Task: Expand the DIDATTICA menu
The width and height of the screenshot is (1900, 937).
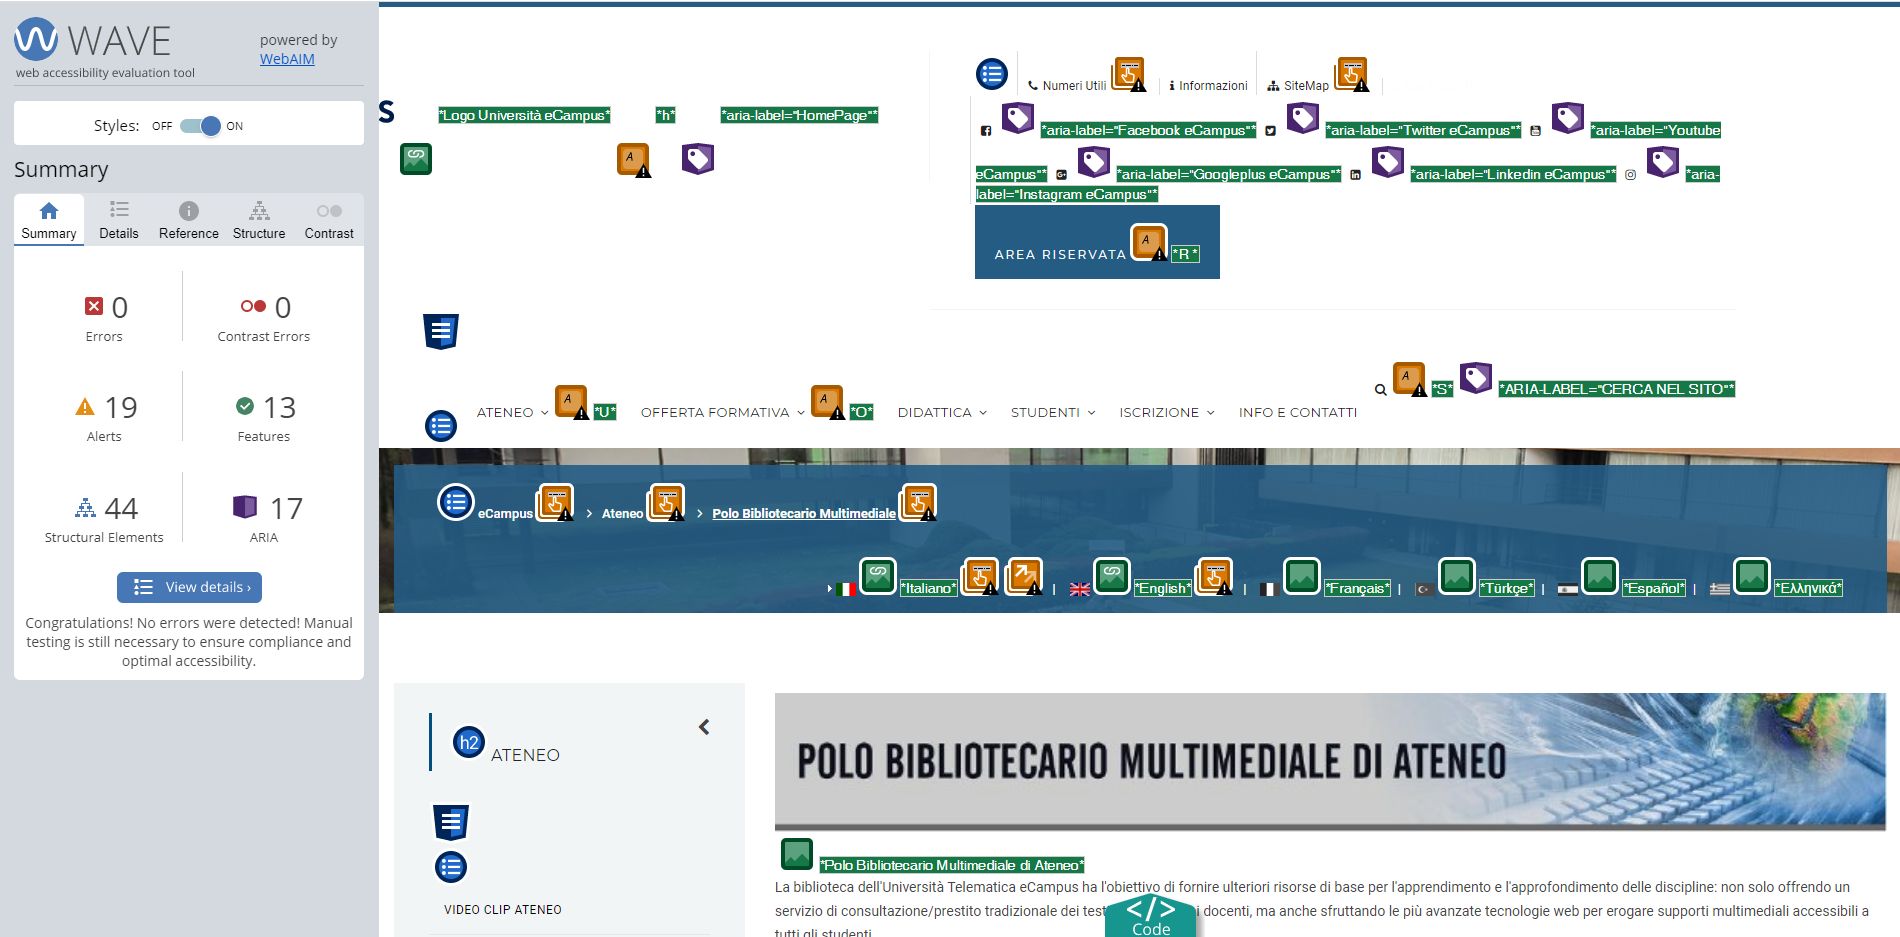Action: point(942,412)
